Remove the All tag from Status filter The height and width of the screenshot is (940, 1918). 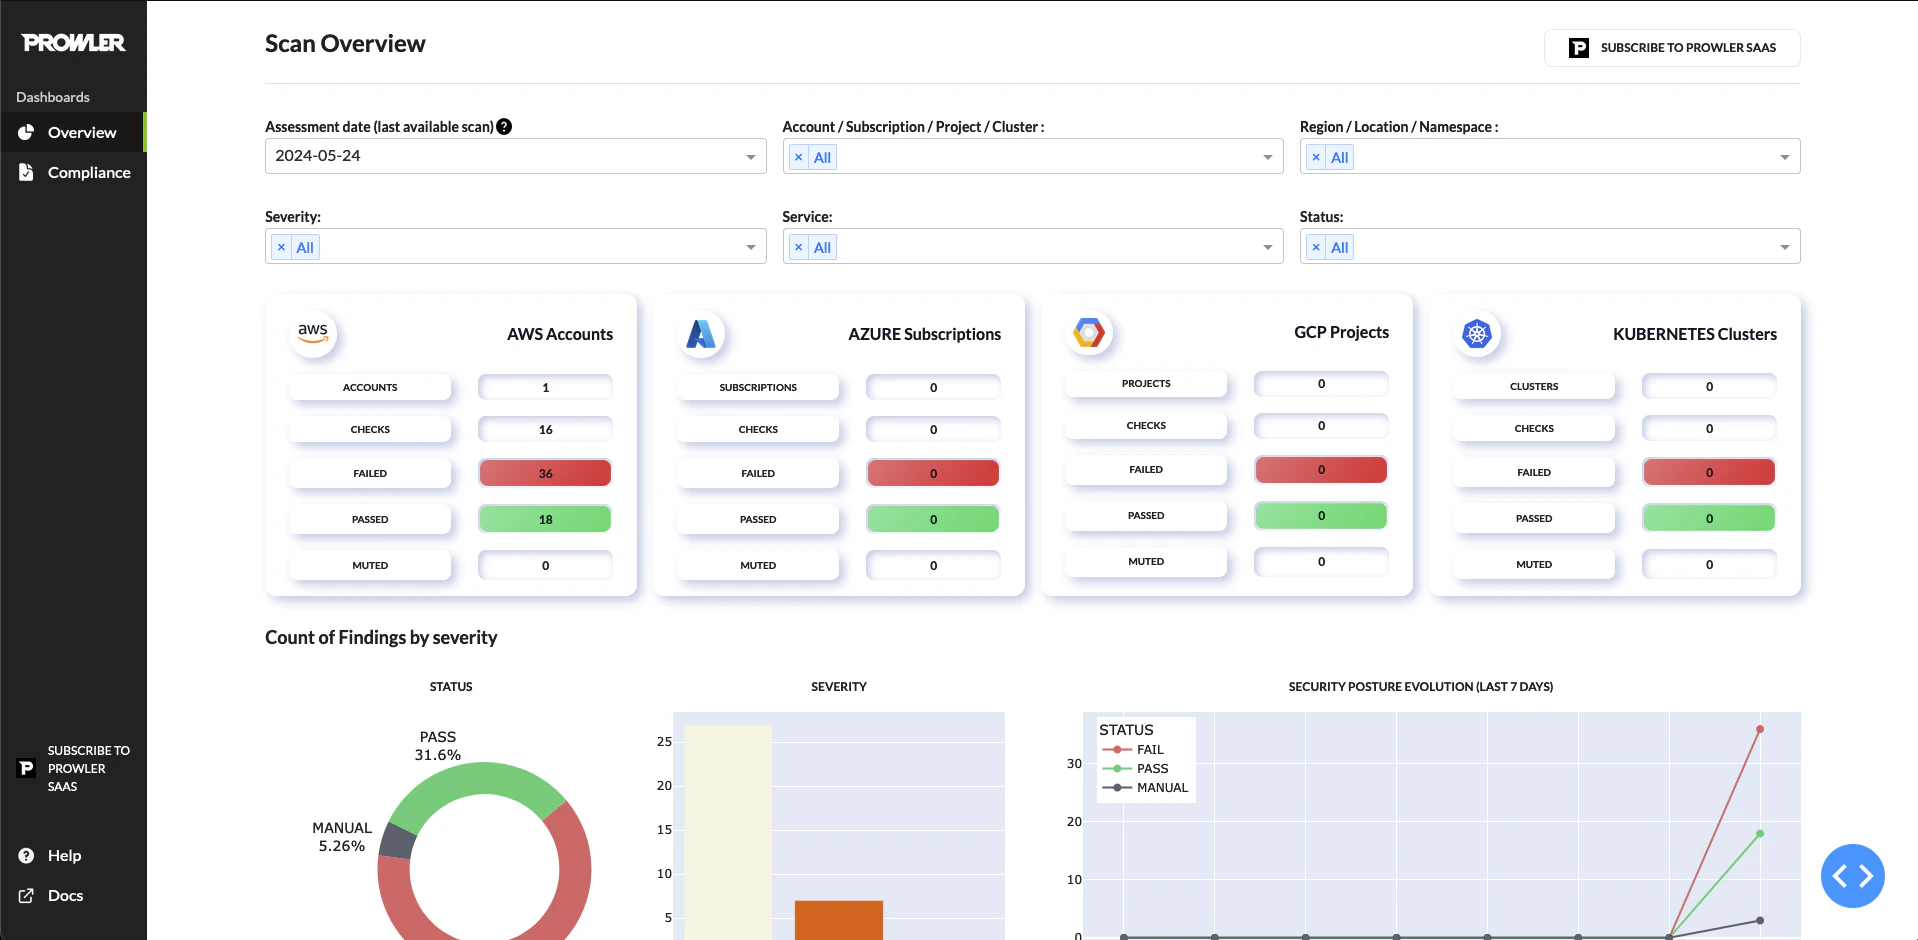click(x=1316, y=247)
